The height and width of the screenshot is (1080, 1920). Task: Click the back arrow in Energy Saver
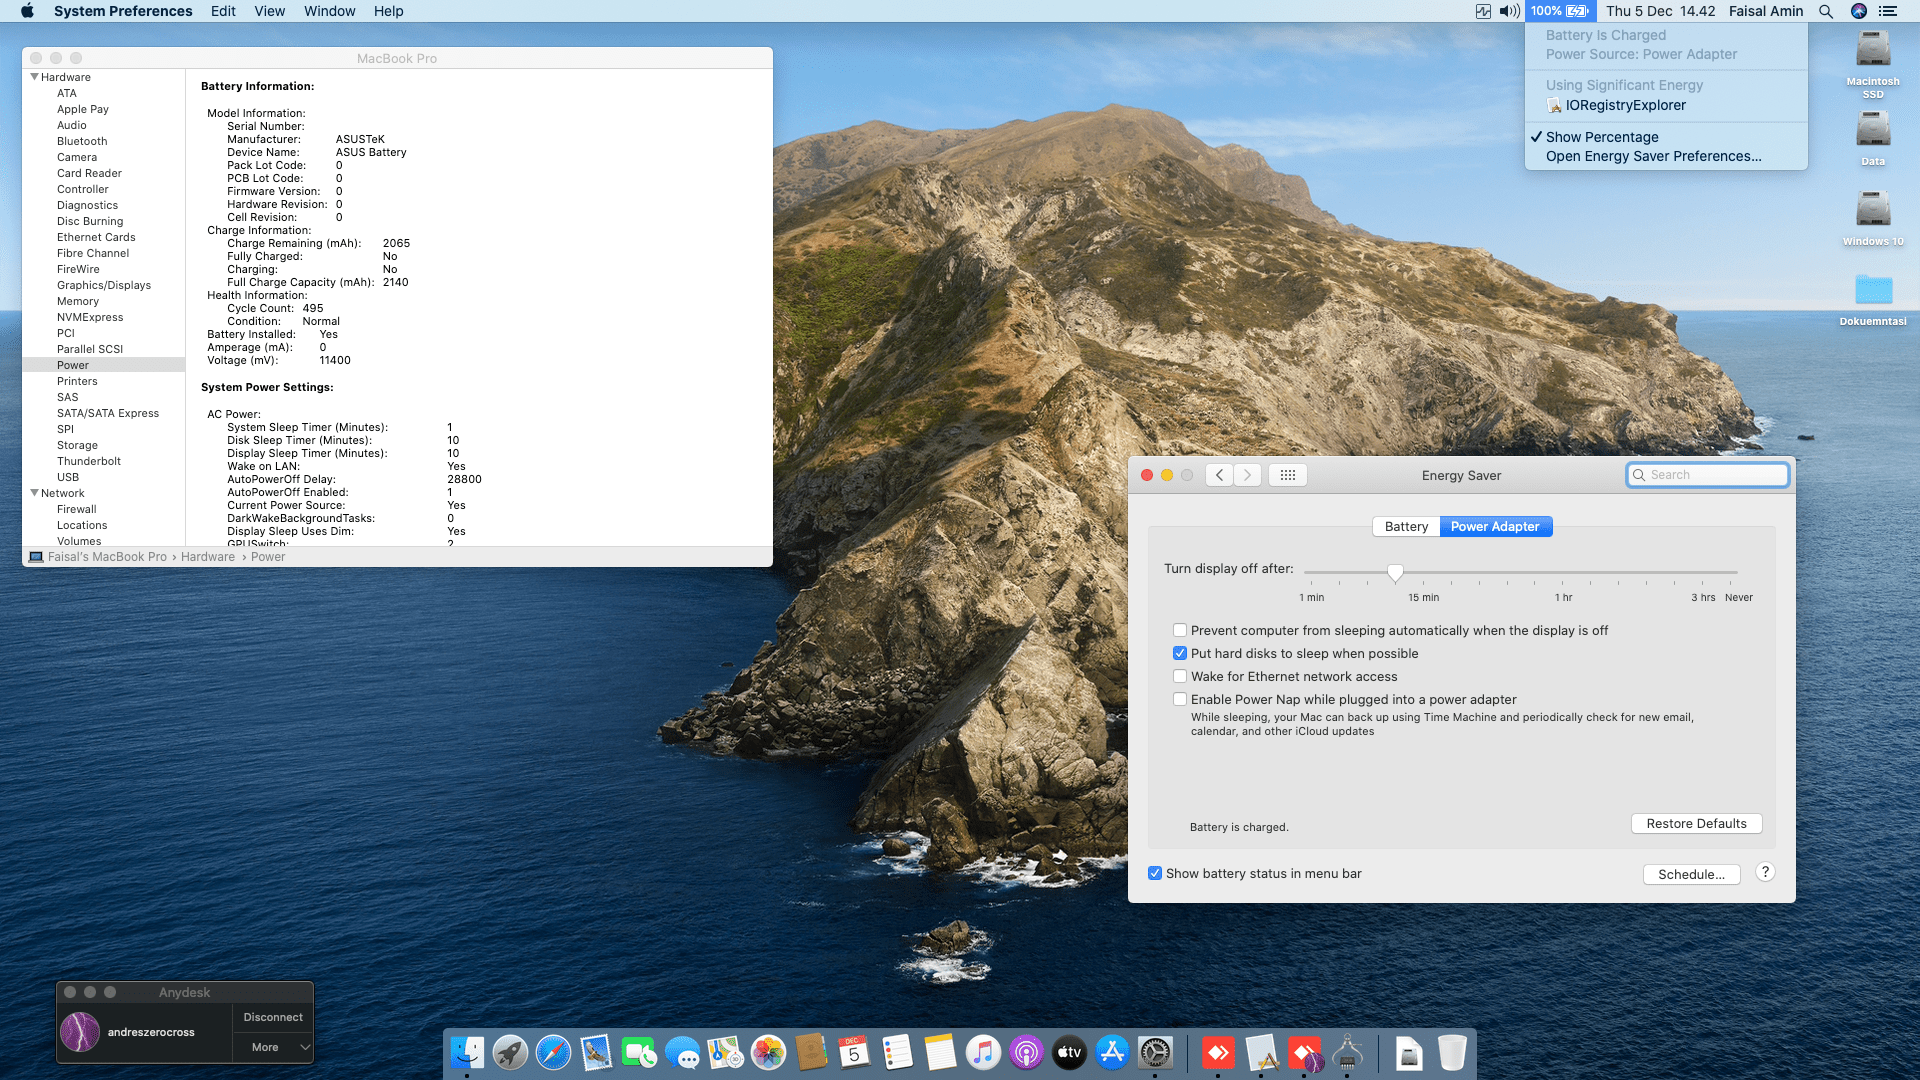(1219, 475)
